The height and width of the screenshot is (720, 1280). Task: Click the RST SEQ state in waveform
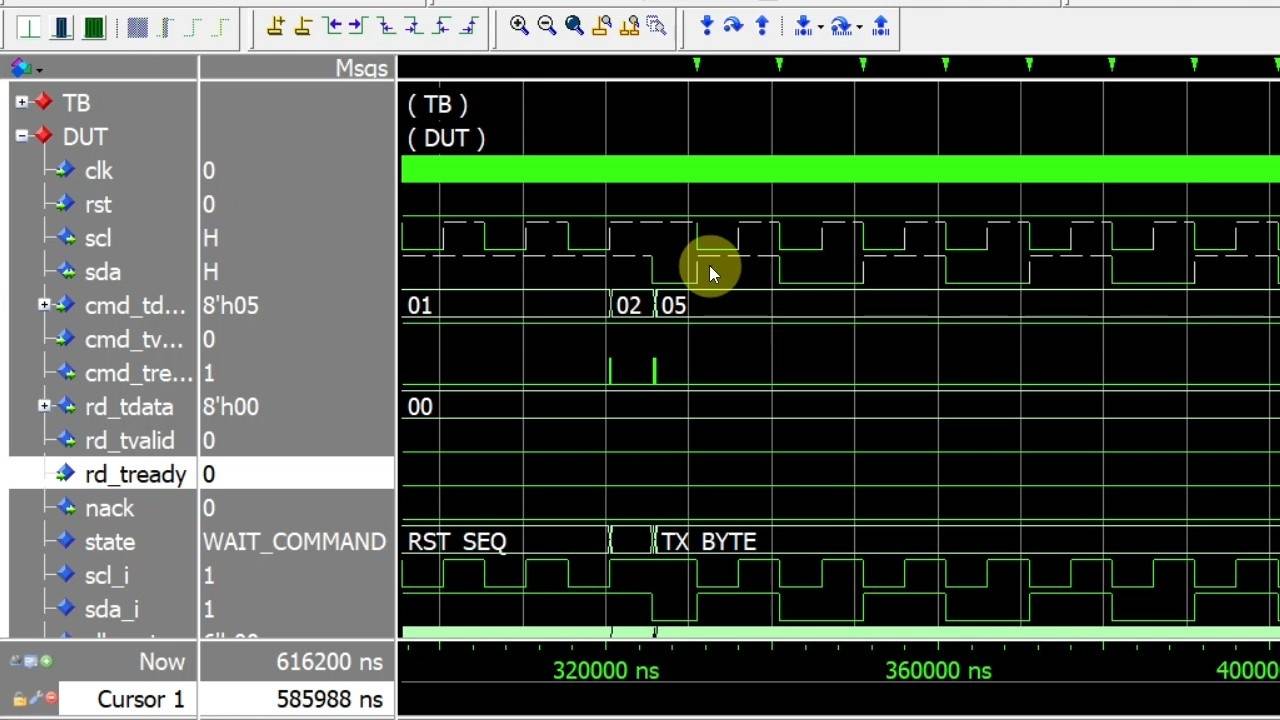[457, 542]
